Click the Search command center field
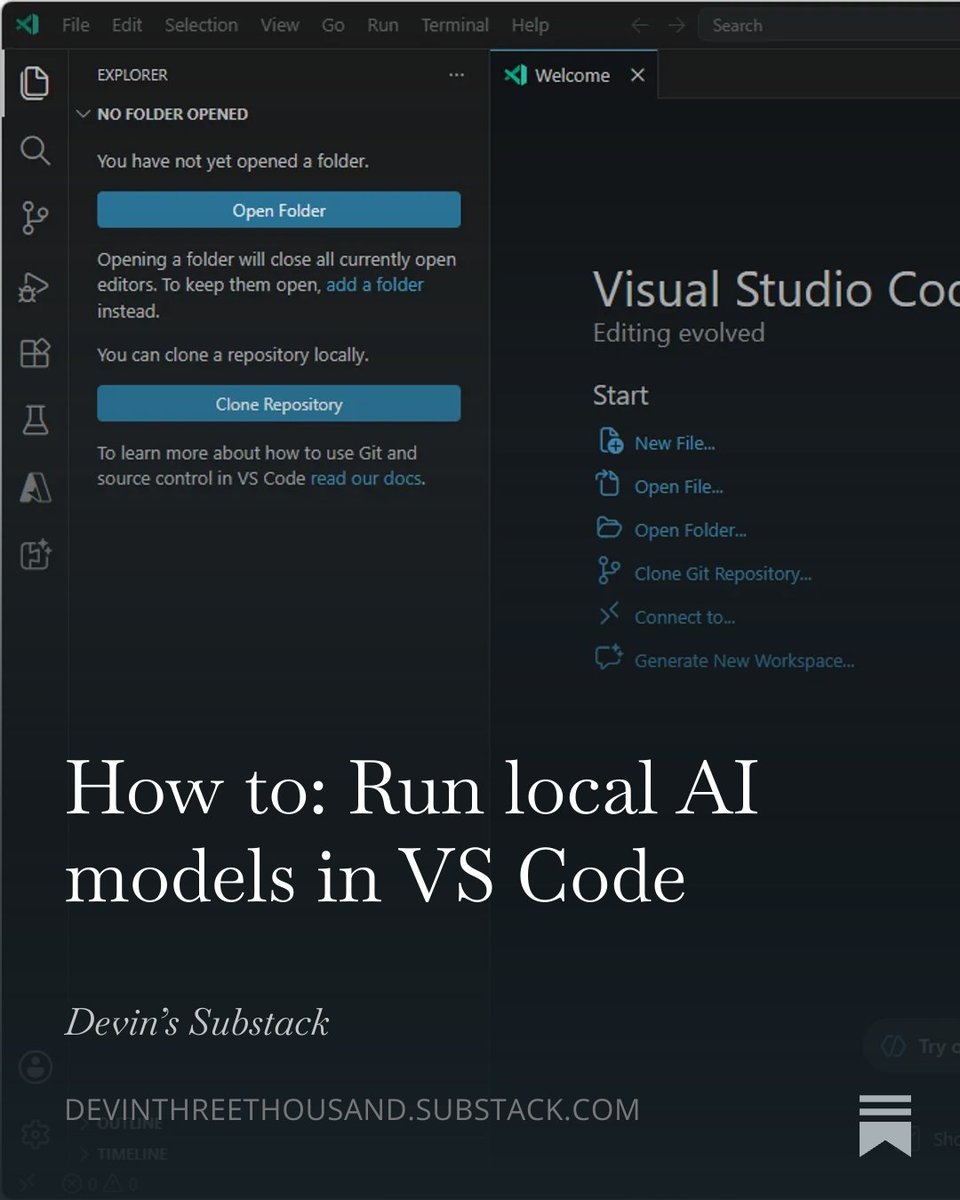The image size is (960, 1200). 829,25
